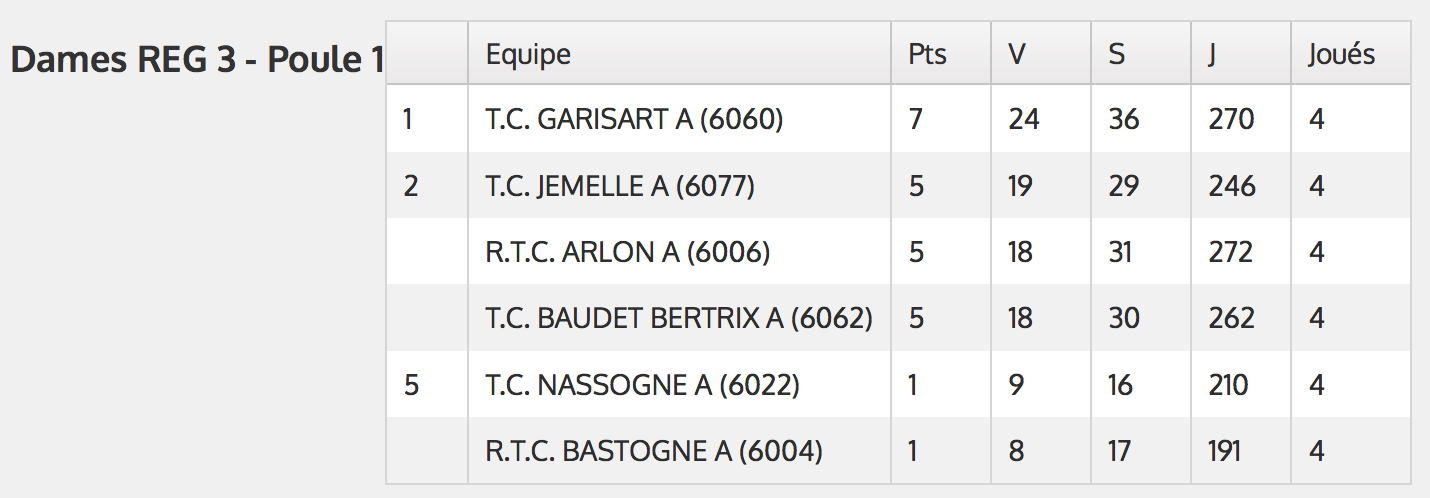Select the S column header

(1117, 54)
